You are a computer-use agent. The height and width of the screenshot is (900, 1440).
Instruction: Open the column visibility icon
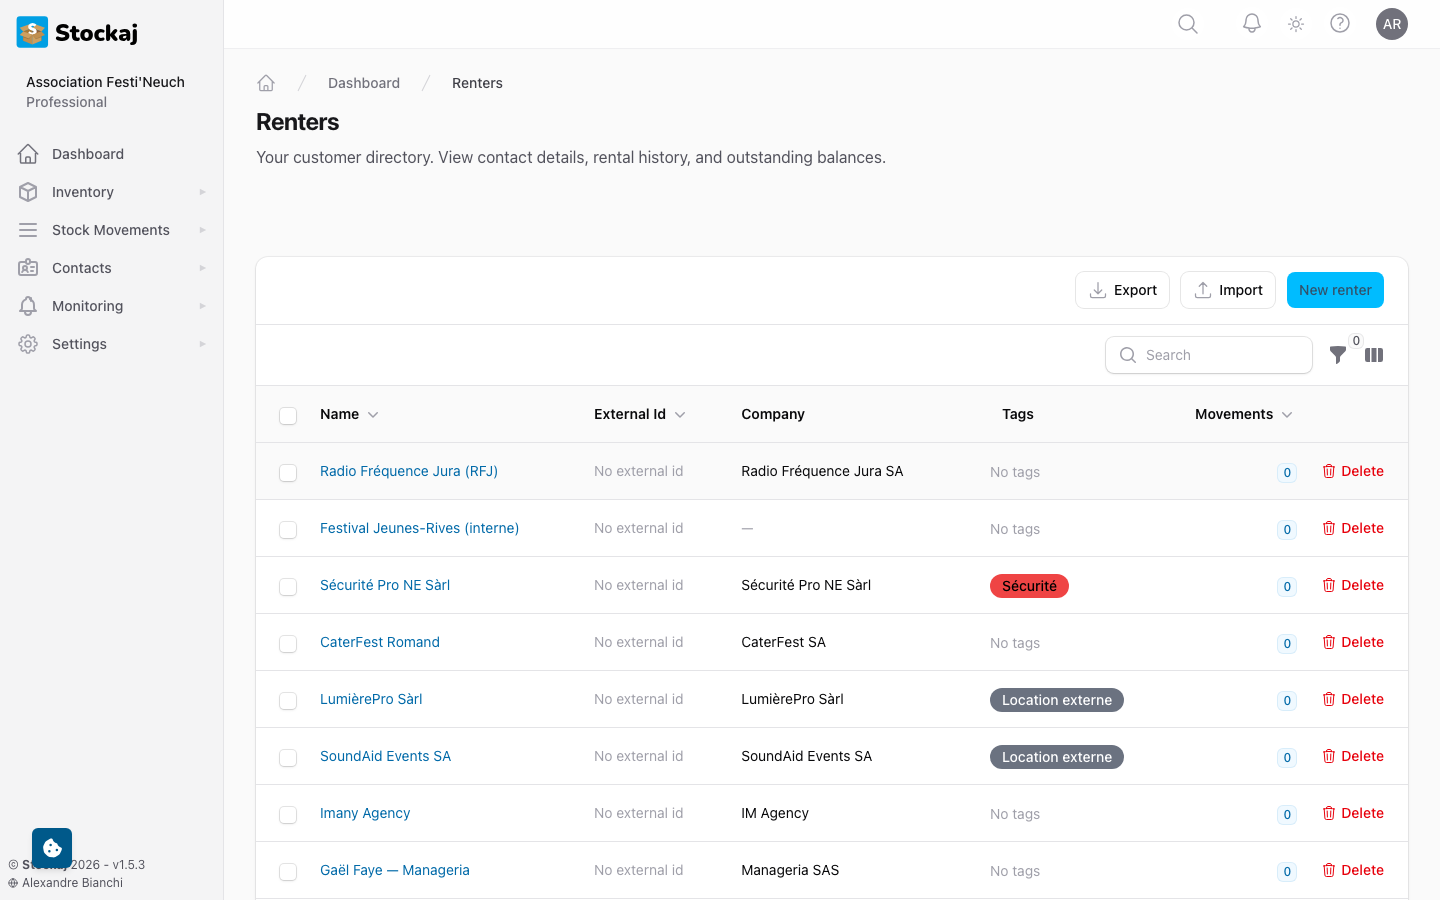pyautogui.click(x=1374, y=355)
